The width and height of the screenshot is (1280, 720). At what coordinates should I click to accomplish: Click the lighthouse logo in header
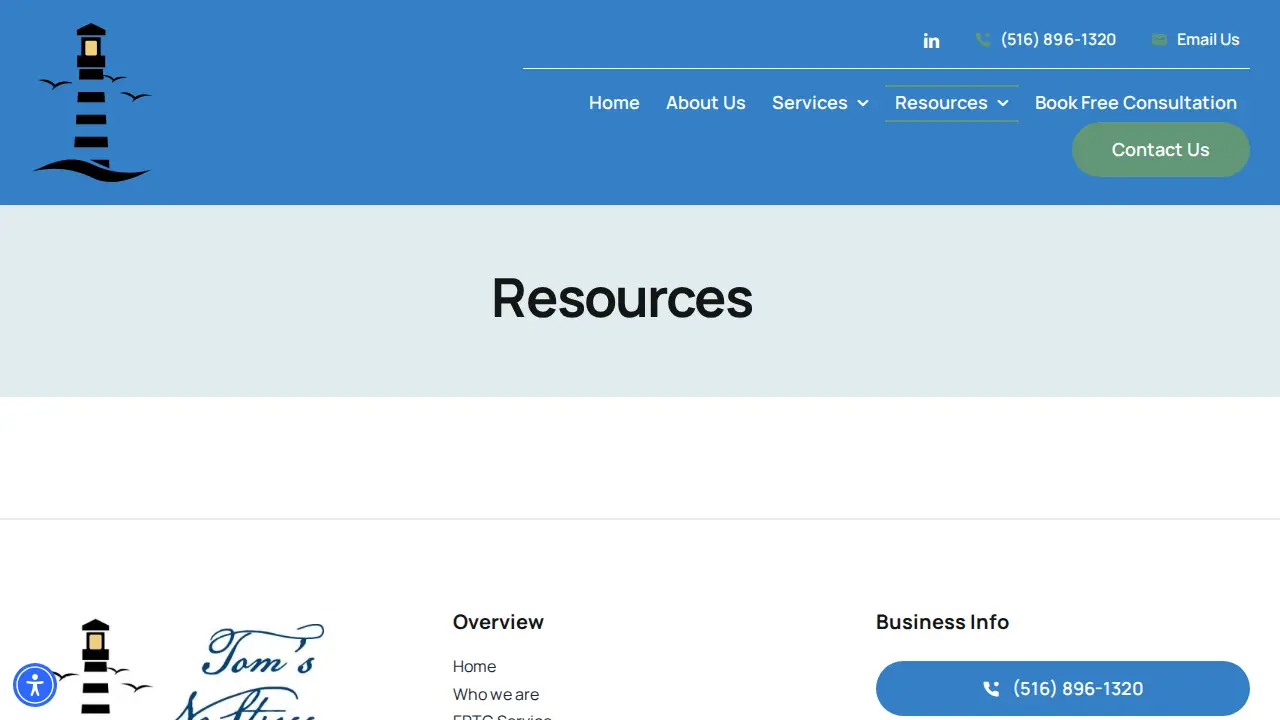click(x=92, y=102)
